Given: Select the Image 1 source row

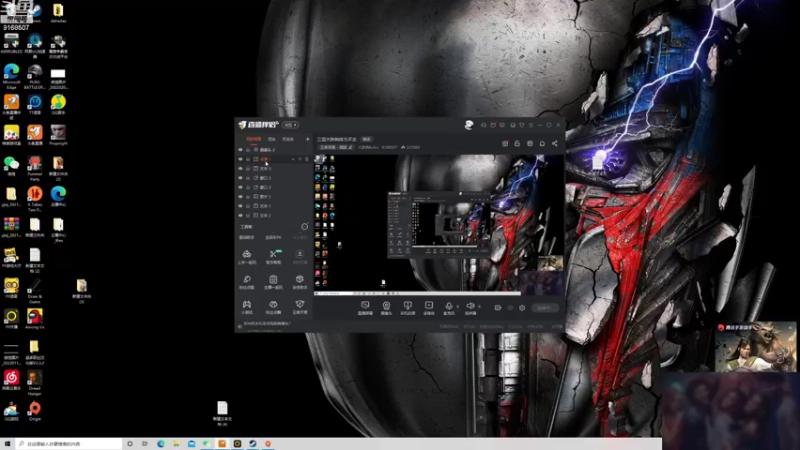Looking at the screenshot, I should click(273, 196).
